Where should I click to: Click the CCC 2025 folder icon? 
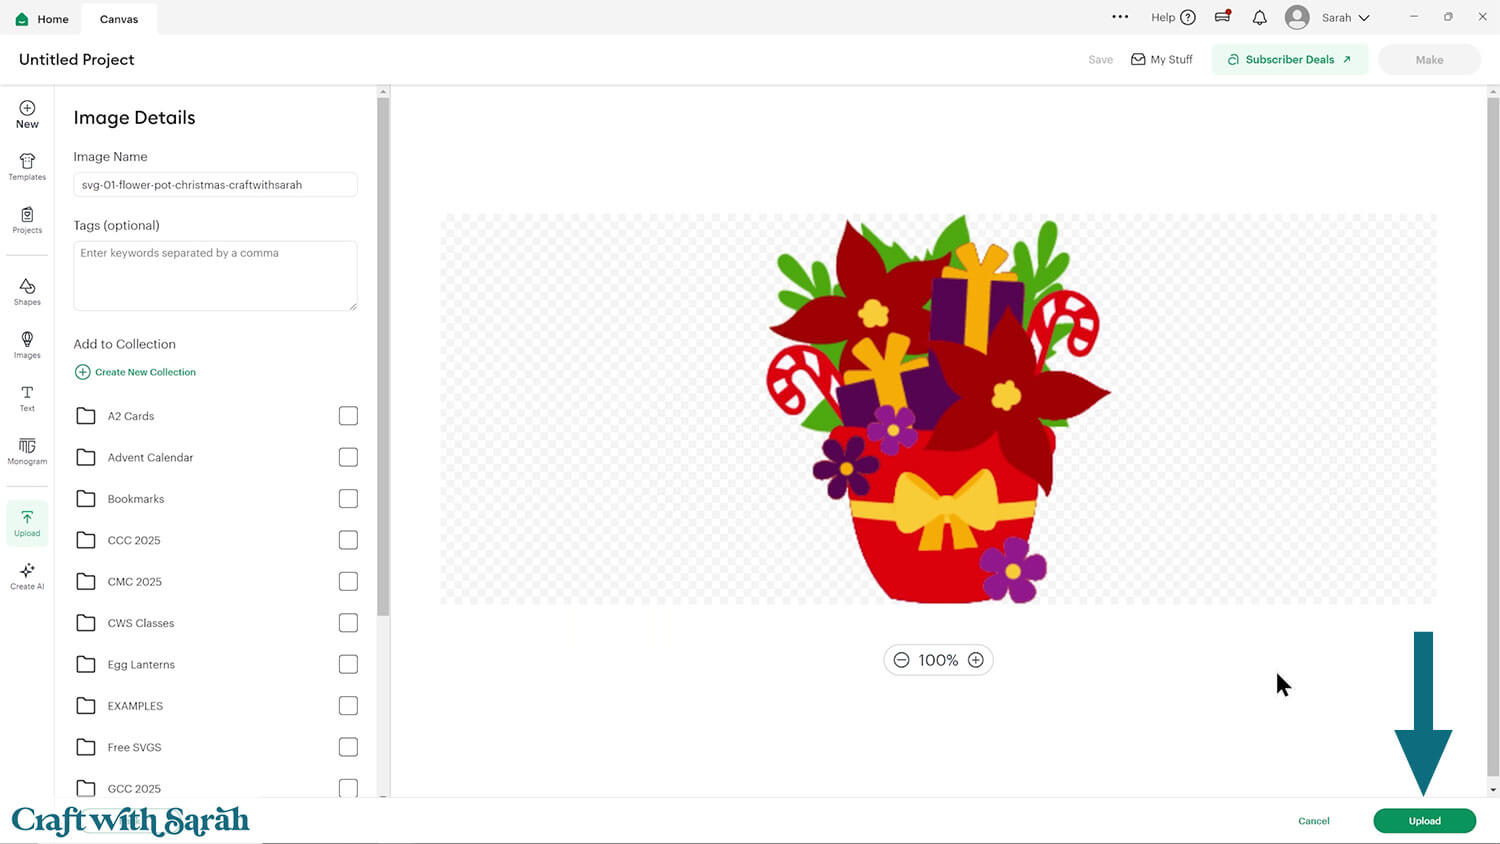(x=86, y=540)
